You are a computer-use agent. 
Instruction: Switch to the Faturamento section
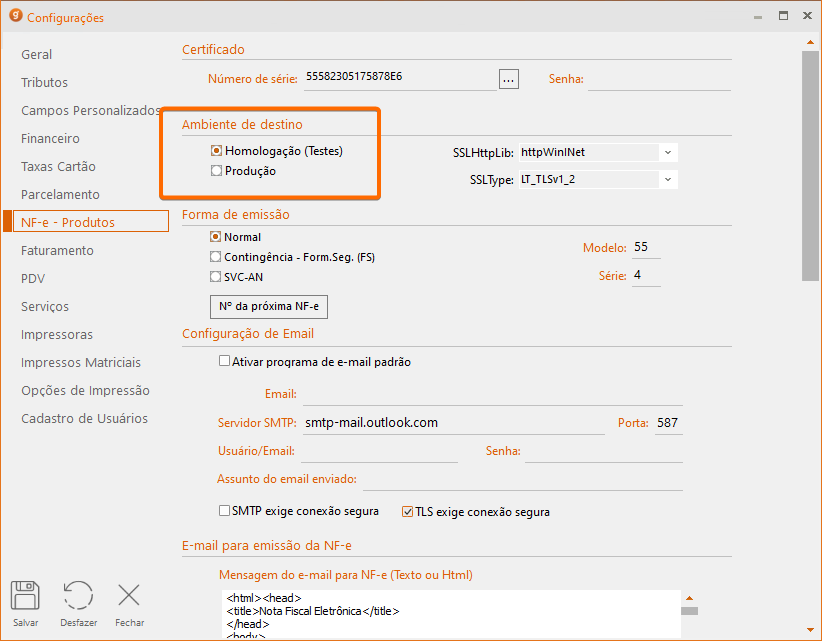57,250
